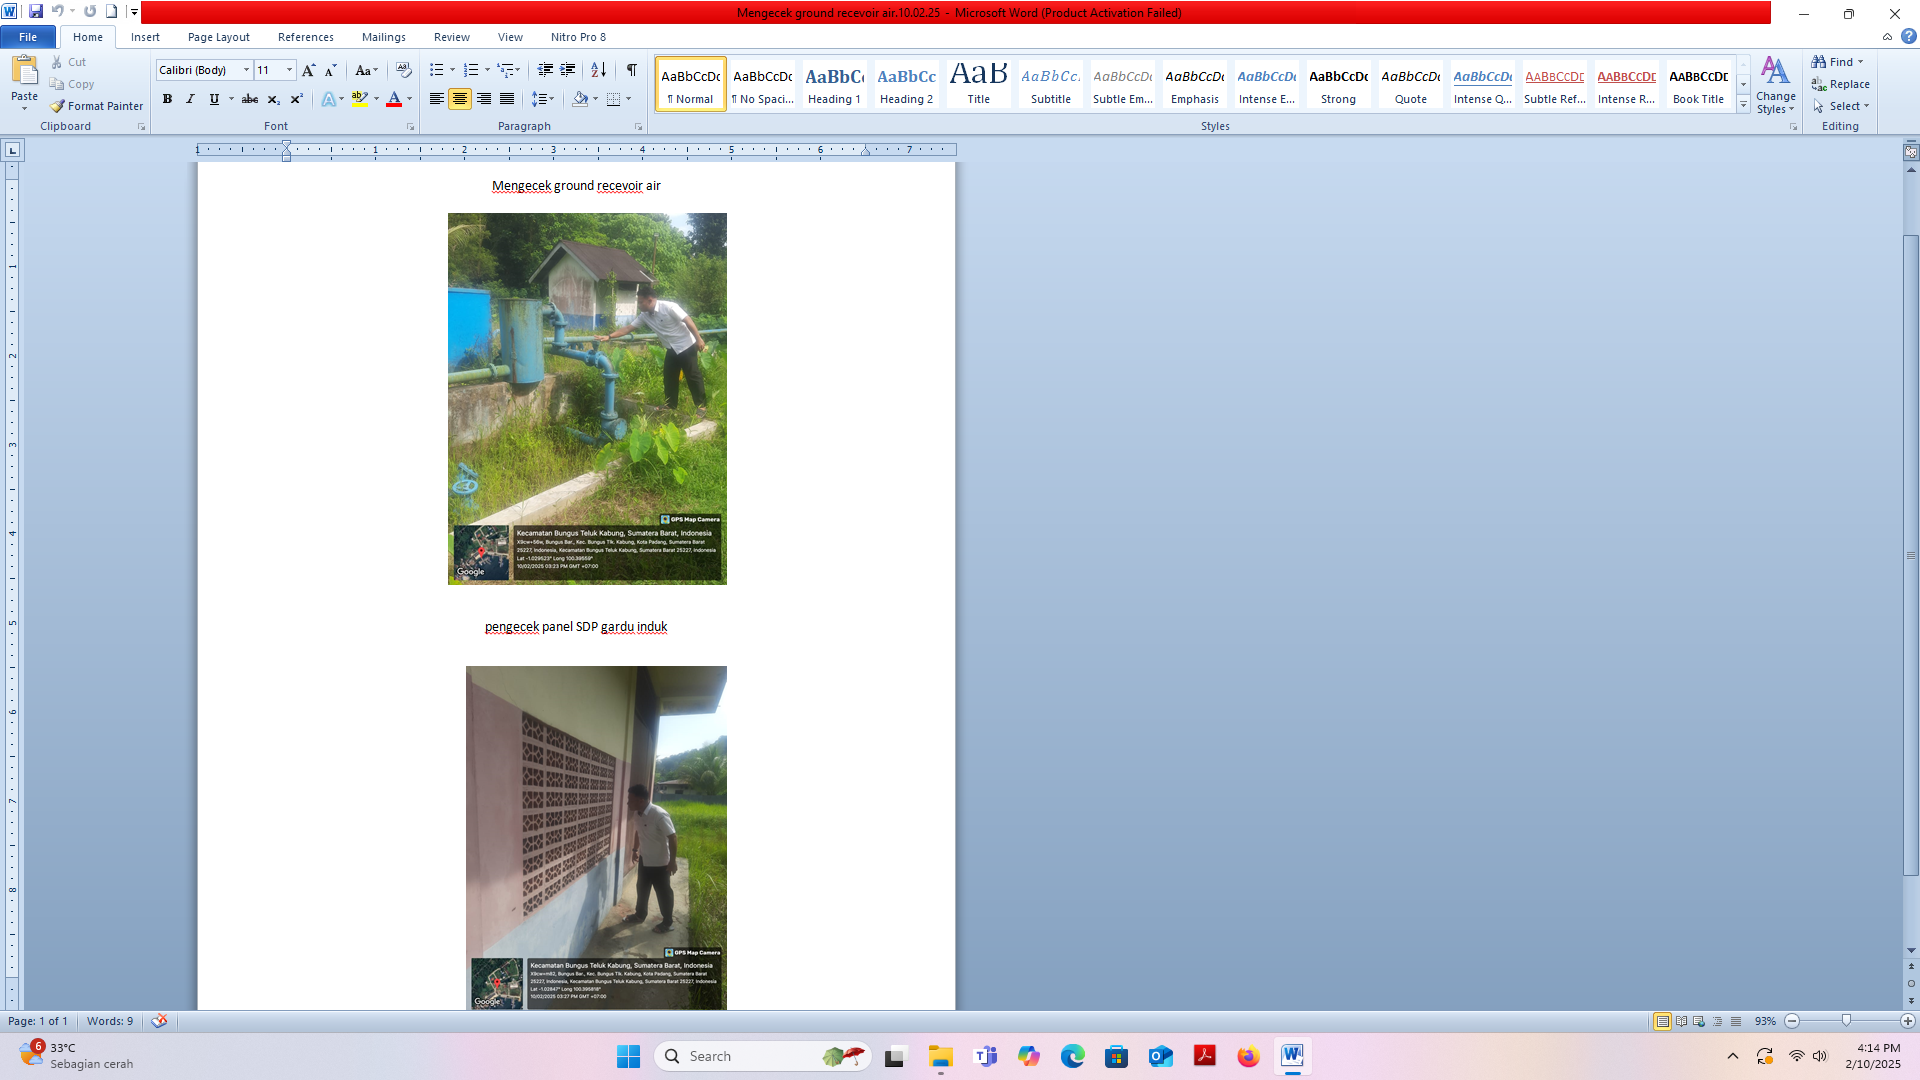Click the Copy icon
The height and width of the screenshot is (1080, 1920).
pyautogui.click(x=57, y=84)
